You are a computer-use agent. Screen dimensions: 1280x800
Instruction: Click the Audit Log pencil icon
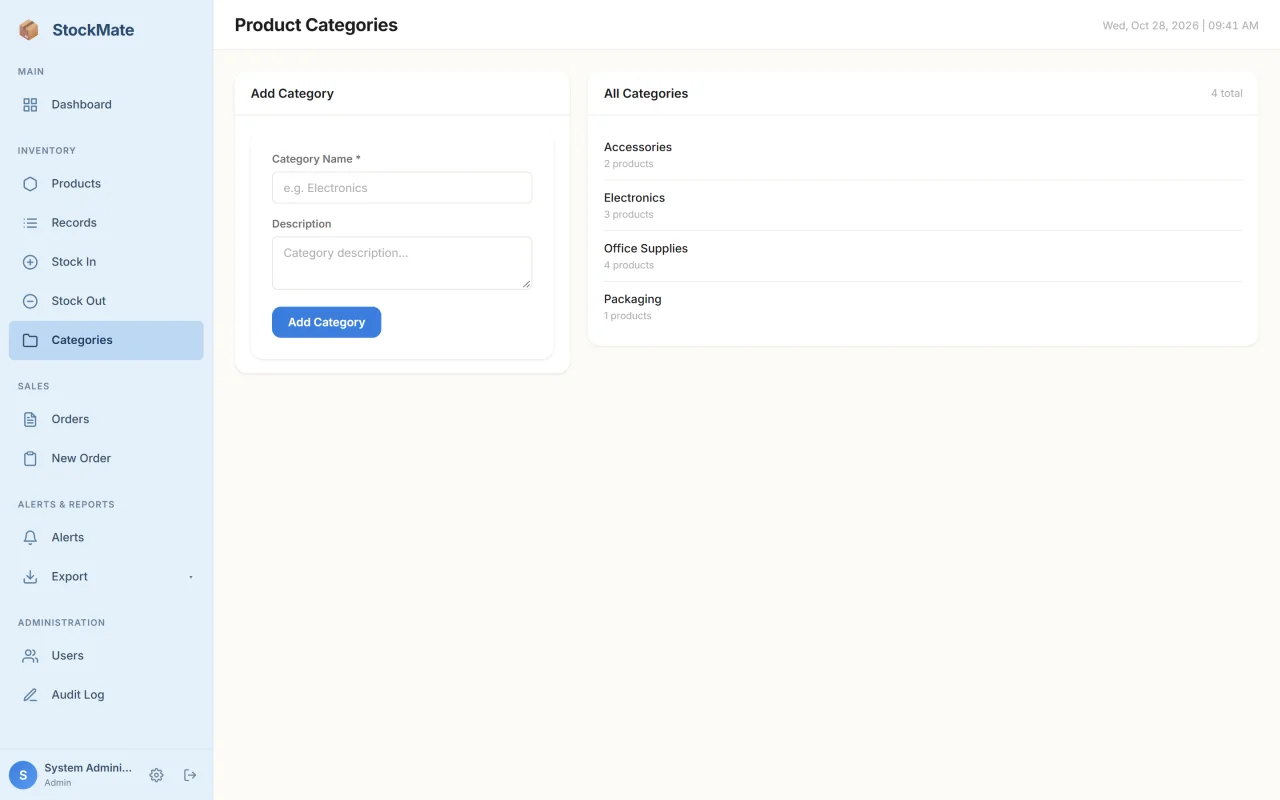tap(30, 695)
